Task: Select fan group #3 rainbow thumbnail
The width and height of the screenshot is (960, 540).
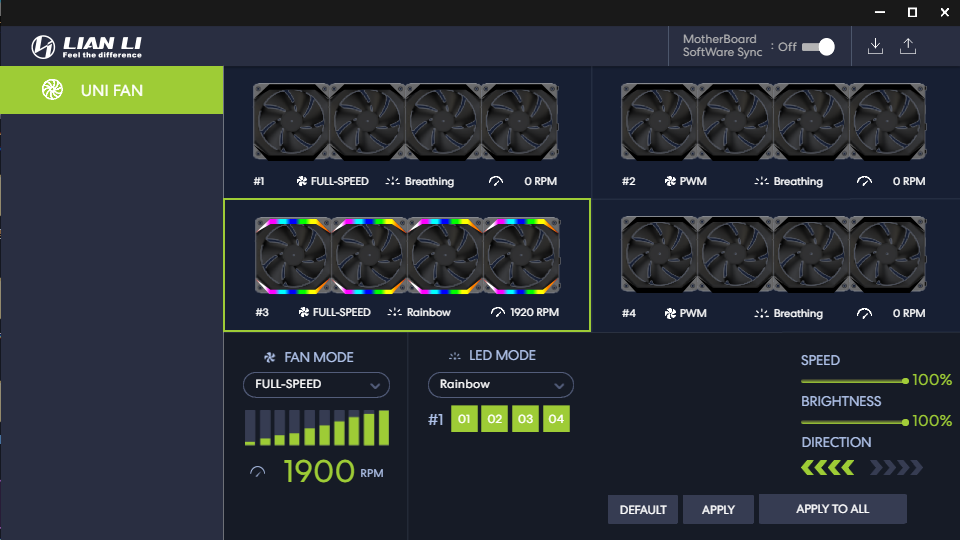Action: coord(407,255)
